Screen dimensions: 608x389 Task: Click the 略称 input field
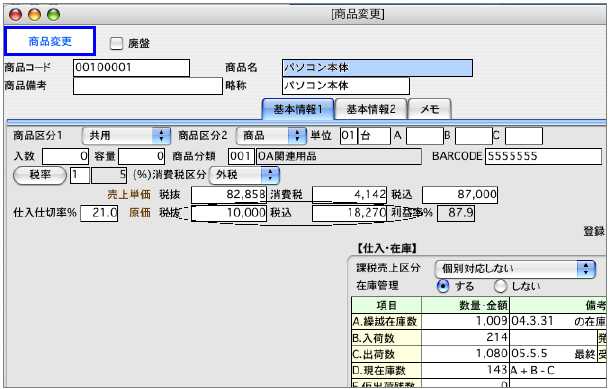pyautogui.click(x=346, y=86)
